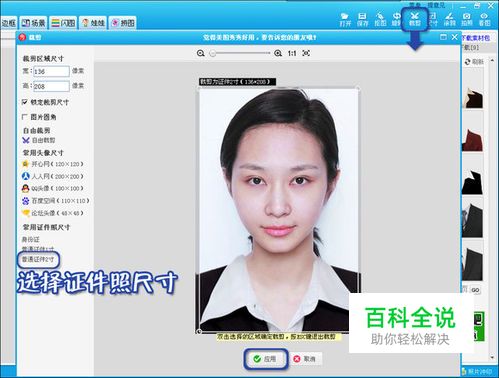Switch to the 边框 frame tab
499x378 pixels.
[9, 23]
